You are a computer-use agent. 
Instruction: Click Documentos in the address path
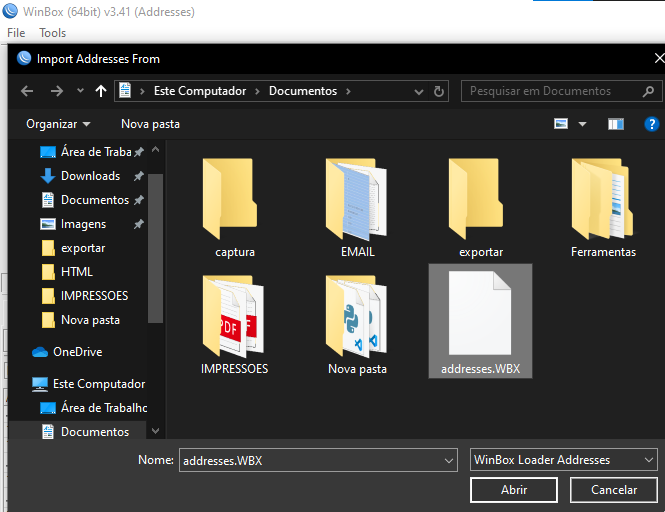click(303, 91)
